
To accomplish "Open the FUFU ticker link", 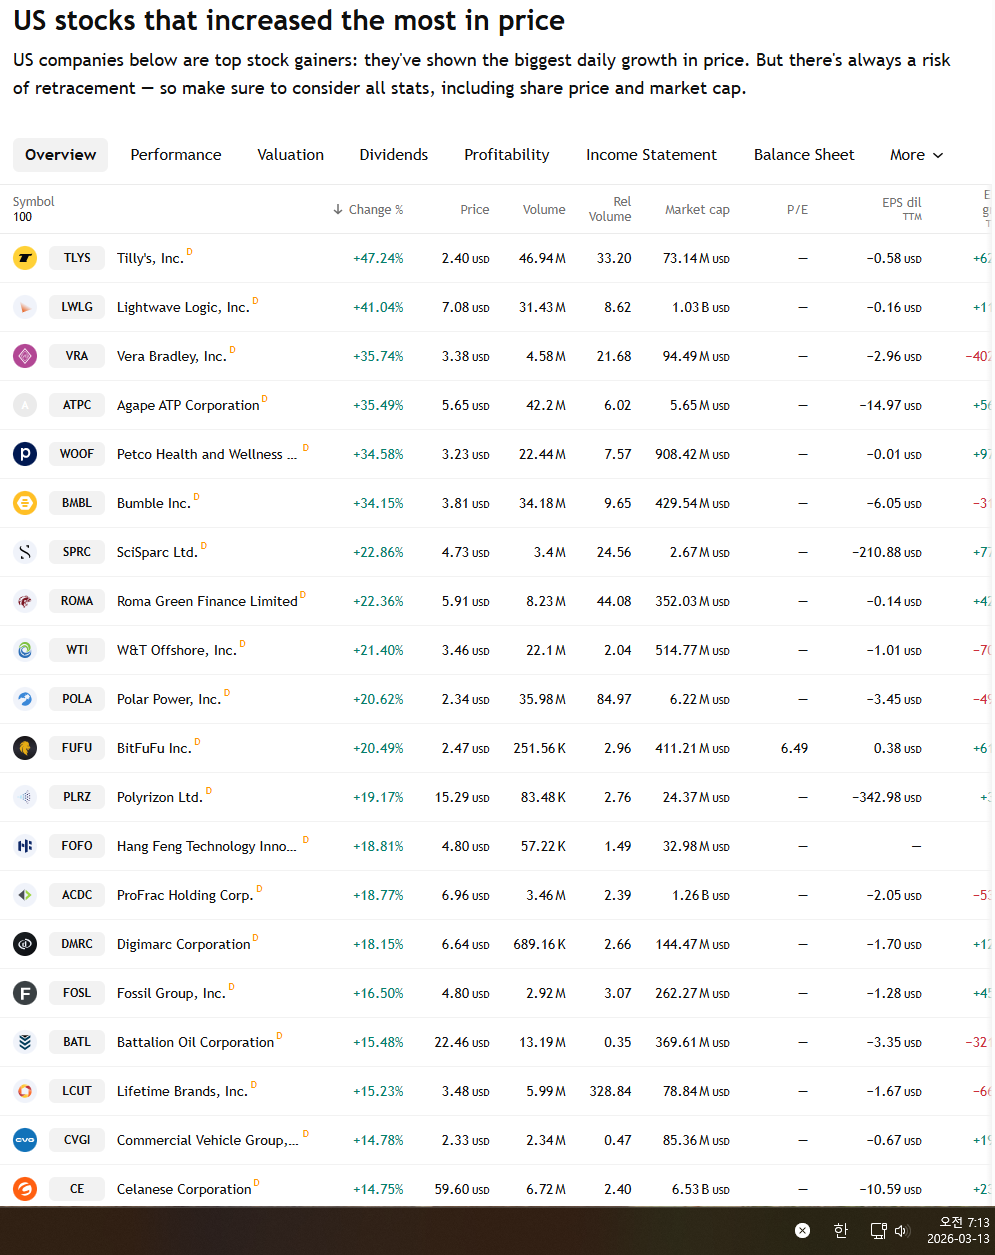I will coord(77,748).
